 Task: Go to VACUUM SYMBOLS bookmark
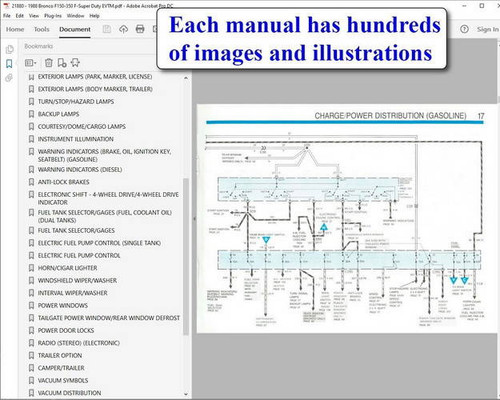(63, 381)
